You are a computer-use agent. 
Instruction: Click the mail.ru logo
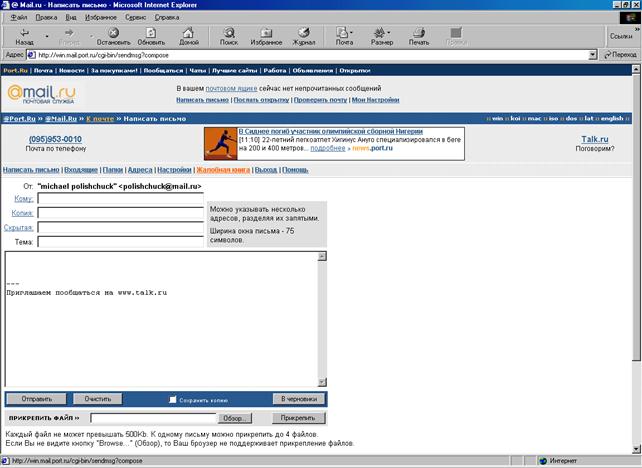(41, 94)
